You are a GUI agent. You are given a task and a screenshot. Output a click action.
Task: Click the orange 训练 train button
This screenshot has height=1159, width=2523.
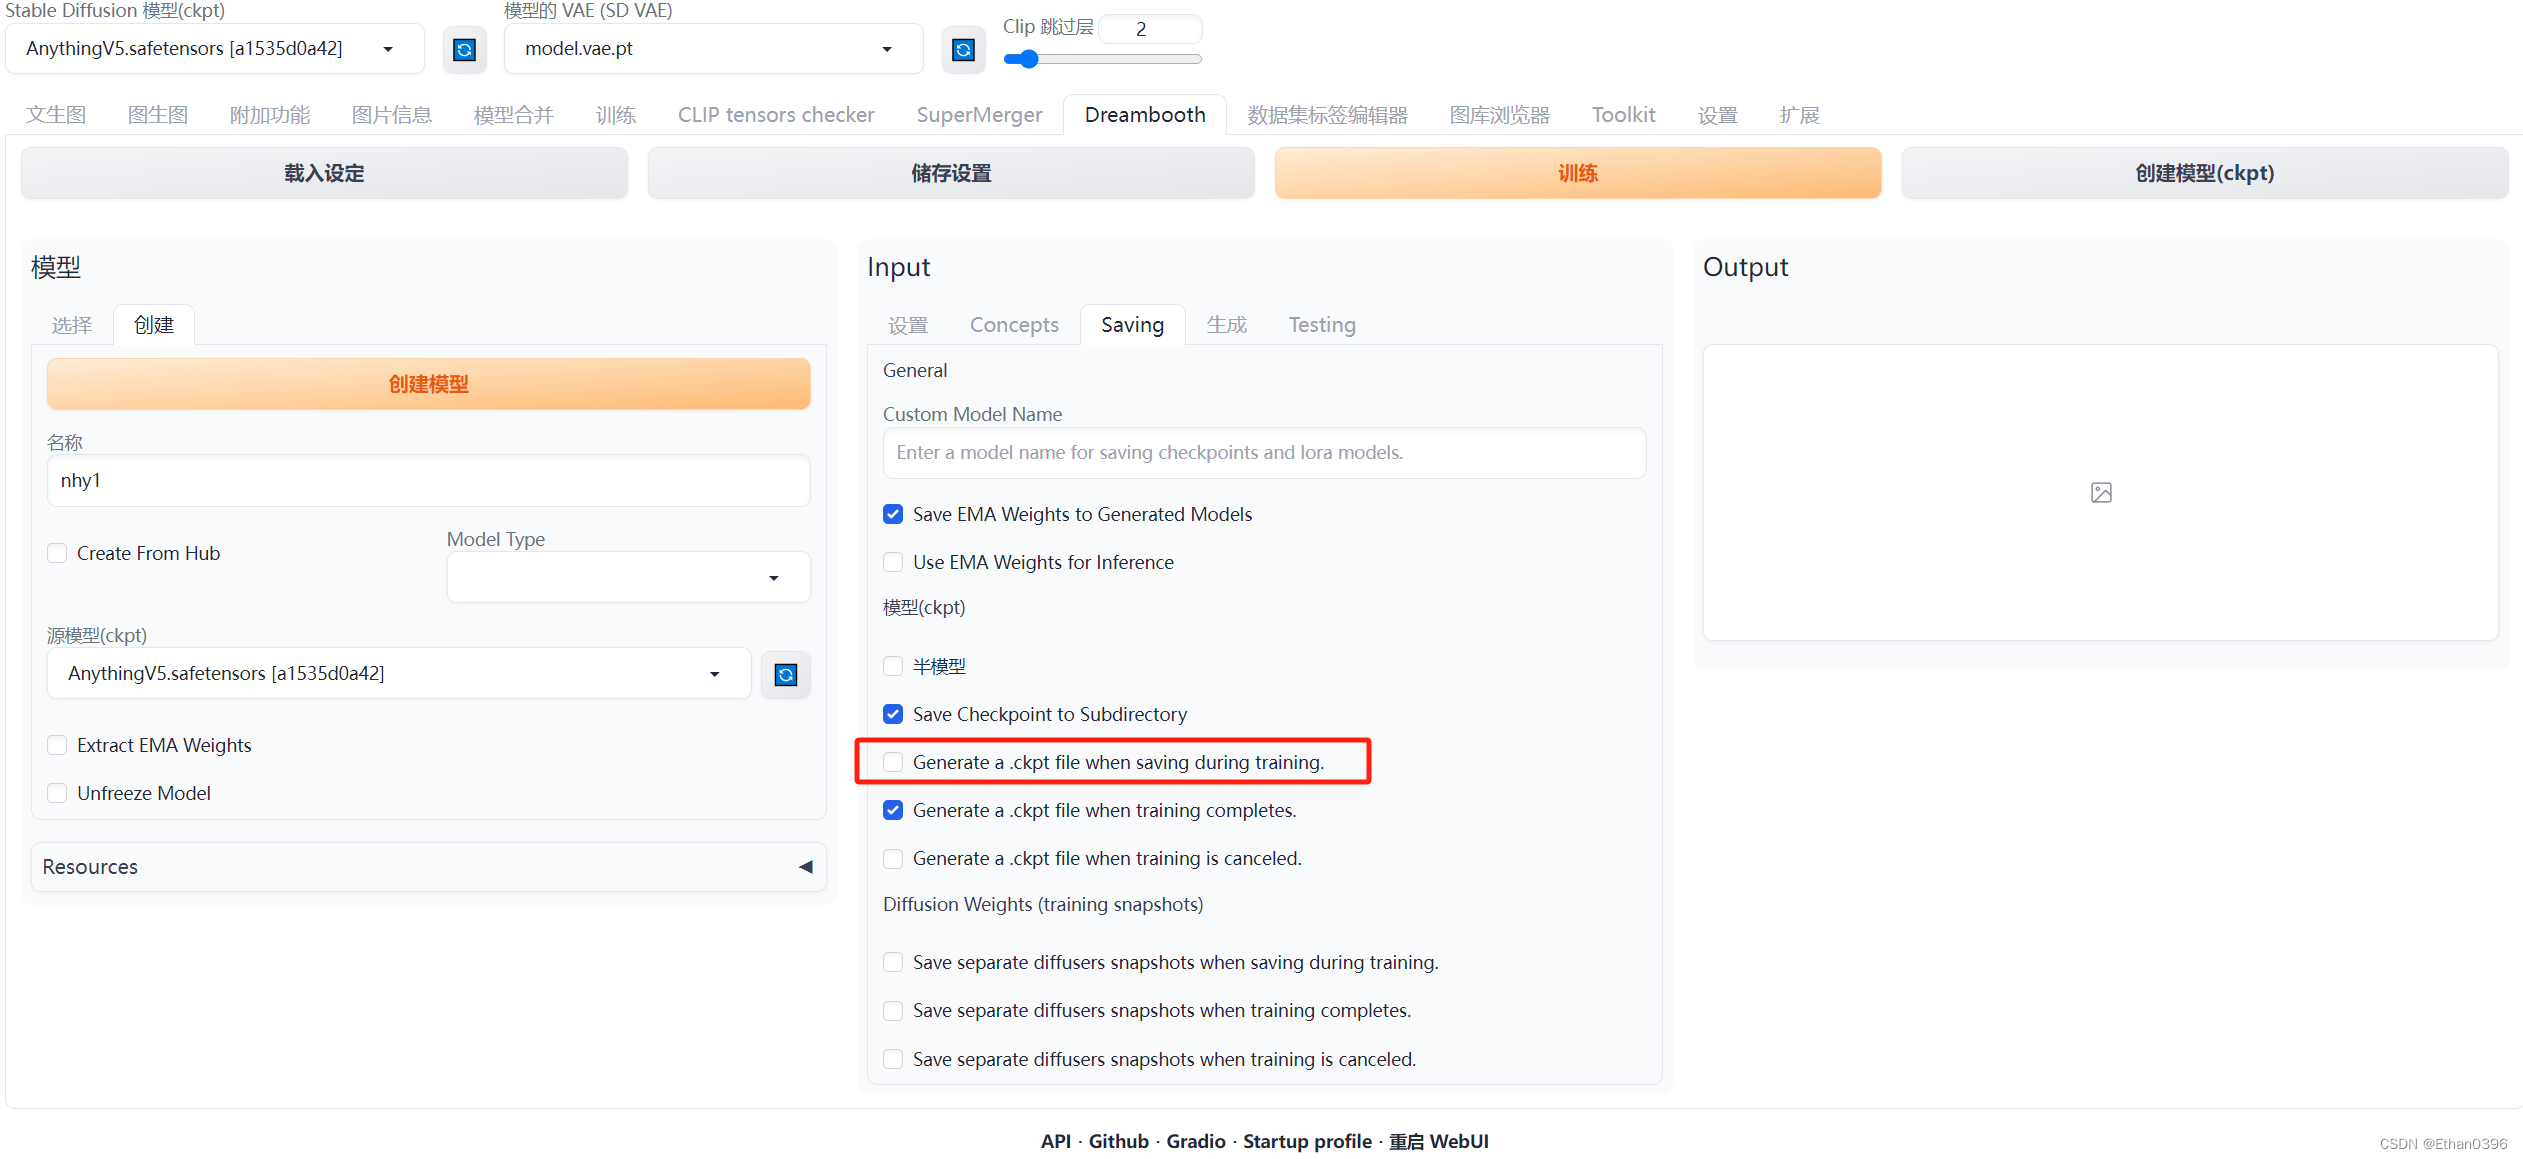coord(1577,173)
